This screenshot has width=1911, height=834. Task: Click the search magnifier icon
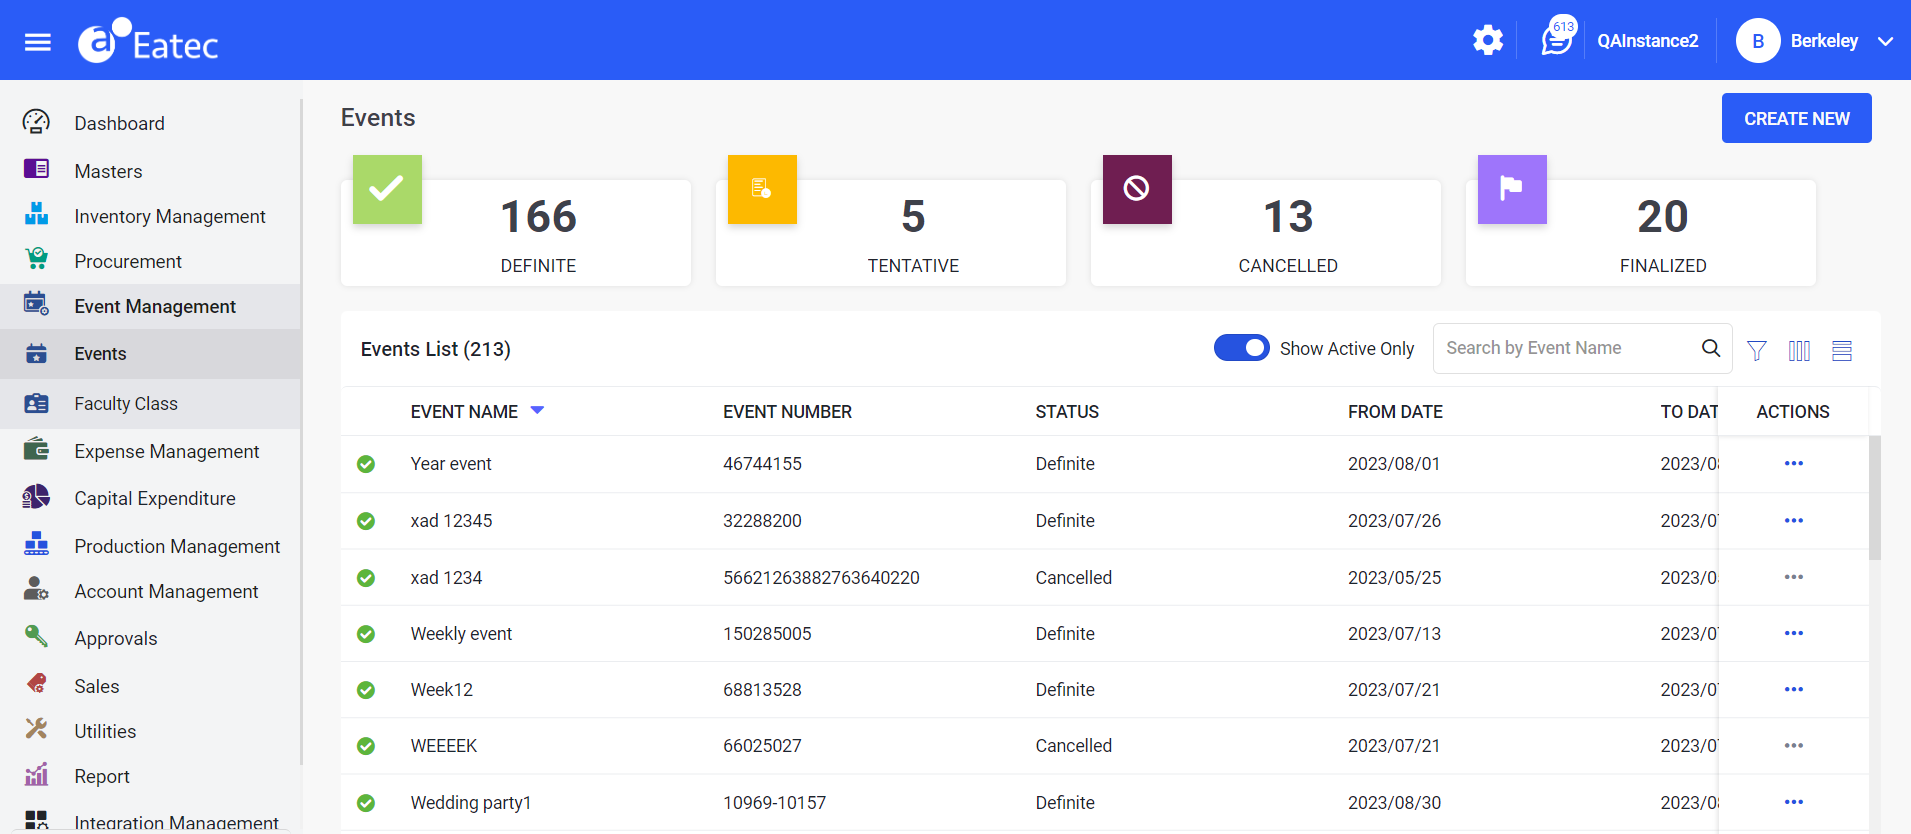1711,348
